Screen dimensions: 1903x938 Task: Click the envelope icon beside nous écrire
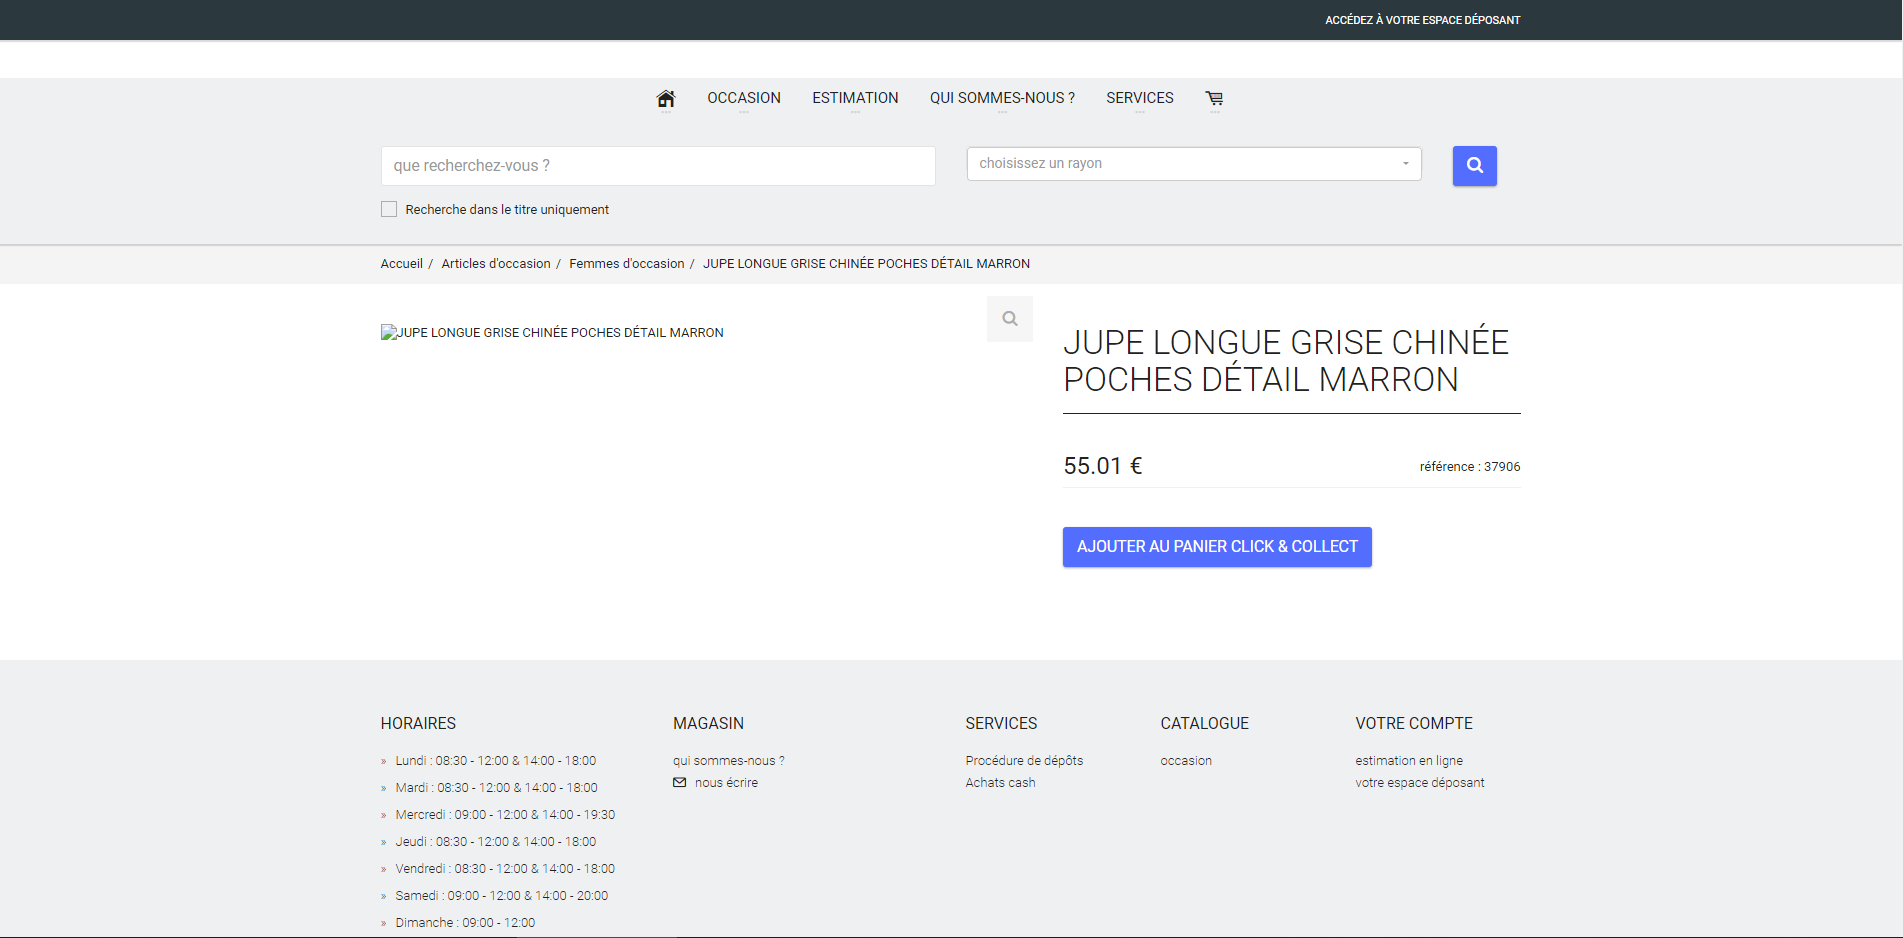pyautogui.click(x=680, y=783)
